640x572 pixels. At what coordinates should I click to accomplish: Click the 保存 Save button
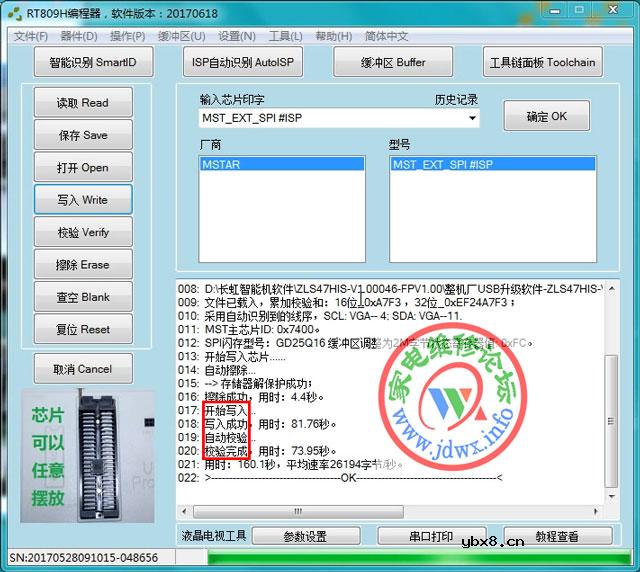83,135
